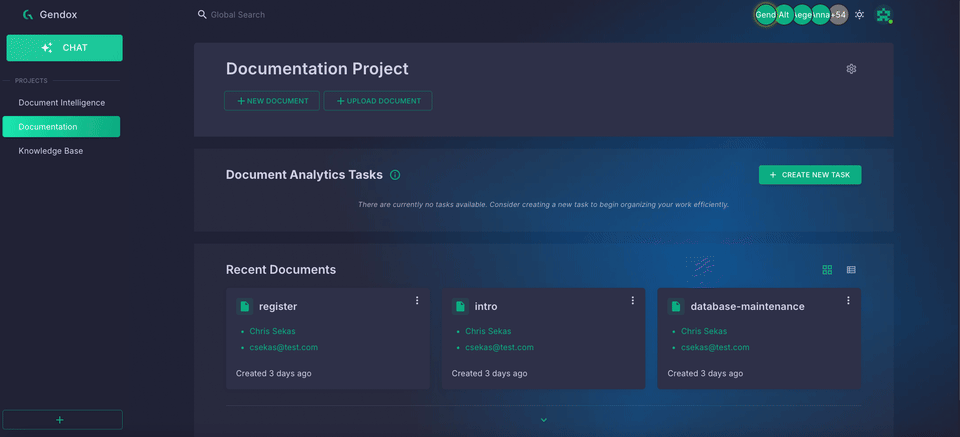Image resolution: width=960 pixels, height=437 pixels.
Task: Click NEW DOCUMENT button
Action: point(272,101)
